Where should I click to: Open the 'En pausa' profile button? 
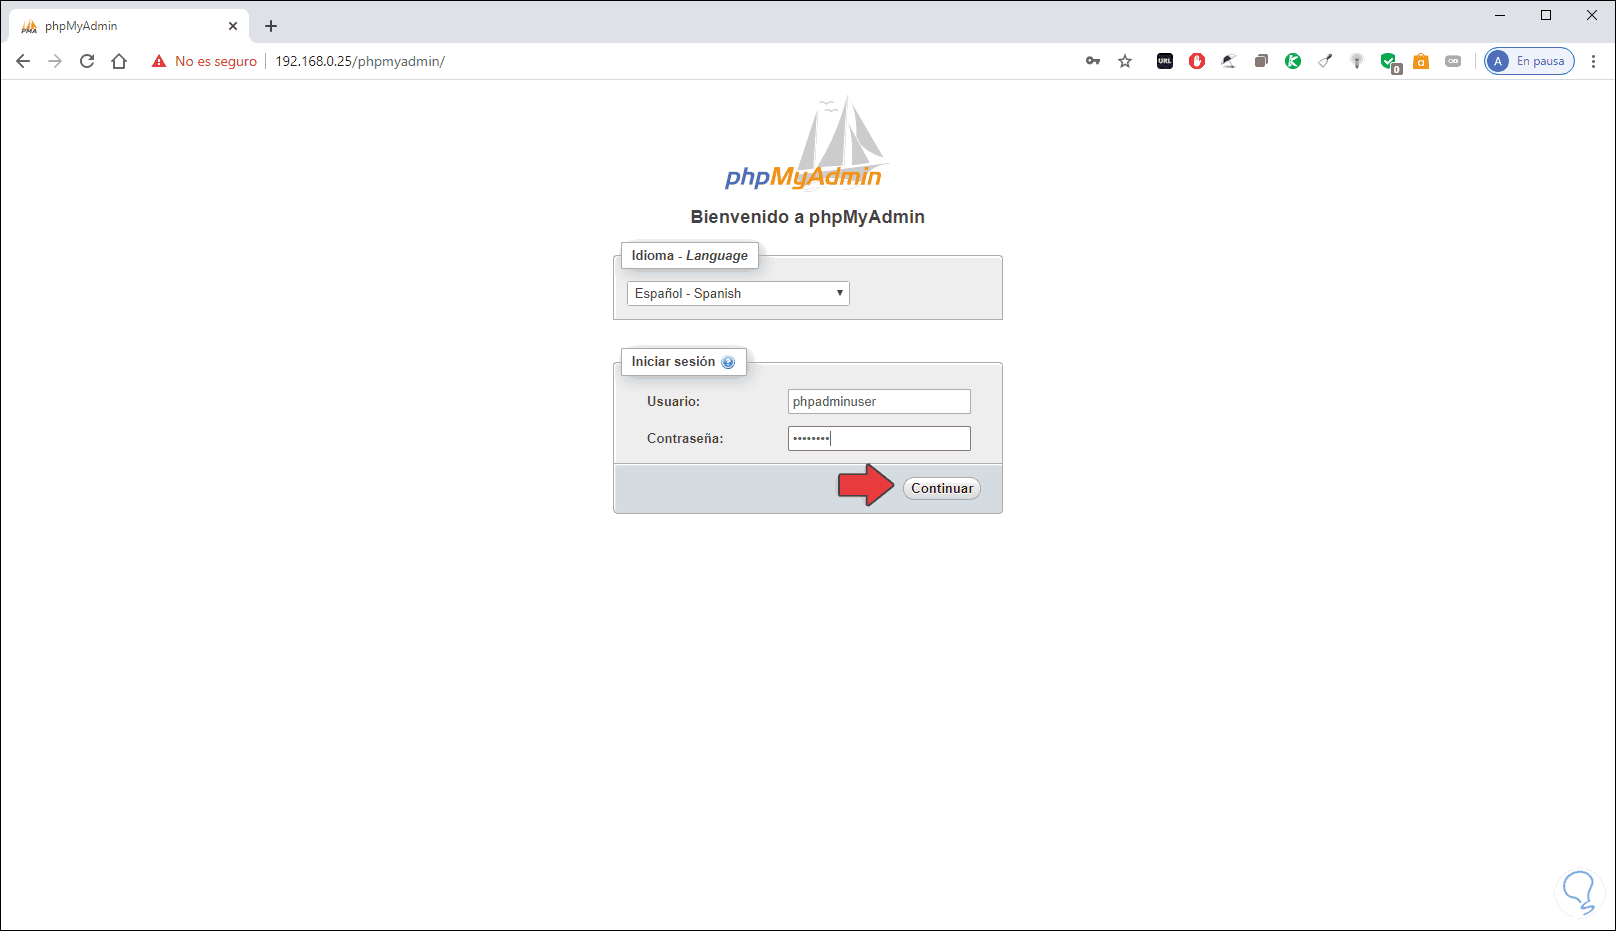1530,61
